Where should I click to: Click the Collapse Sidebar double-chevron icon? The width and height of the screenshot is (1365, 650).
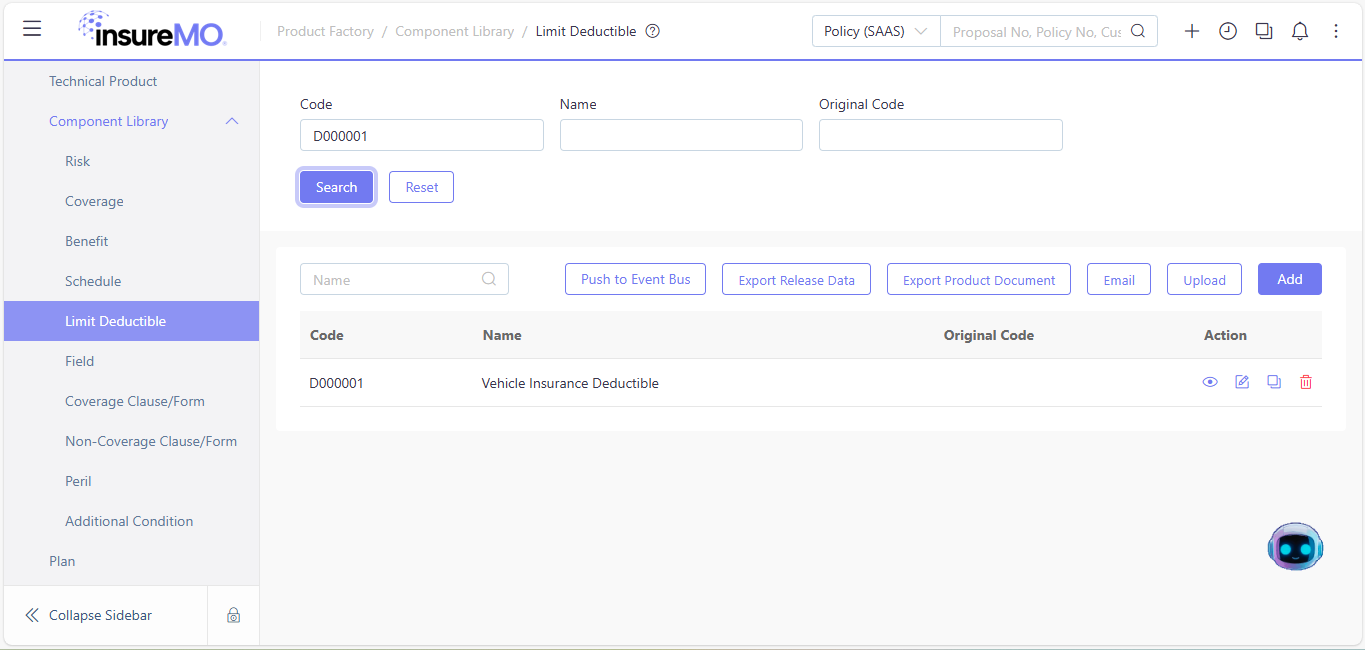coord(32,615)
